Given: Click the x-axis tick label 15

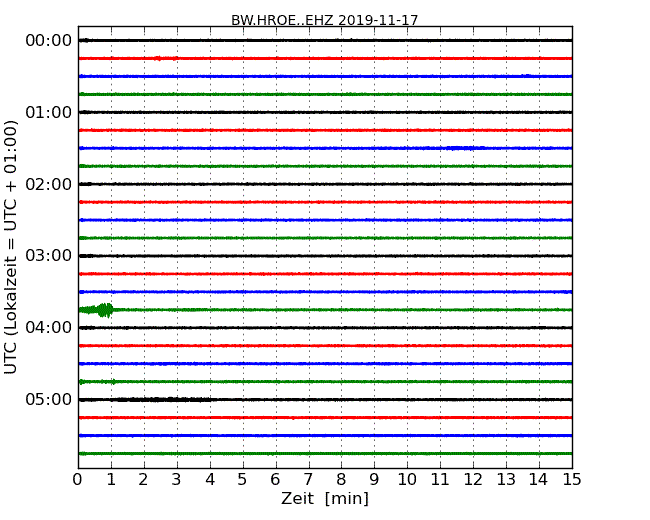Looking at the screenshot, I should pyautogui.click(x=572, y=480).
